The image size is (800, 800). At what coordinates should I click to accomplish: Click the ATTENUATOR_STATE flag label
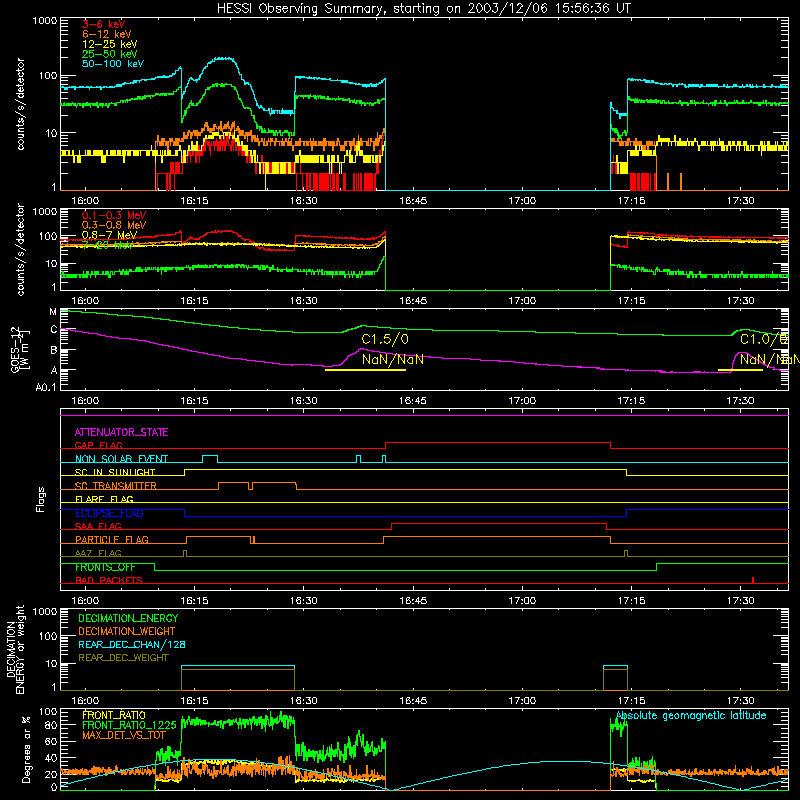click(x=121, y=432)
